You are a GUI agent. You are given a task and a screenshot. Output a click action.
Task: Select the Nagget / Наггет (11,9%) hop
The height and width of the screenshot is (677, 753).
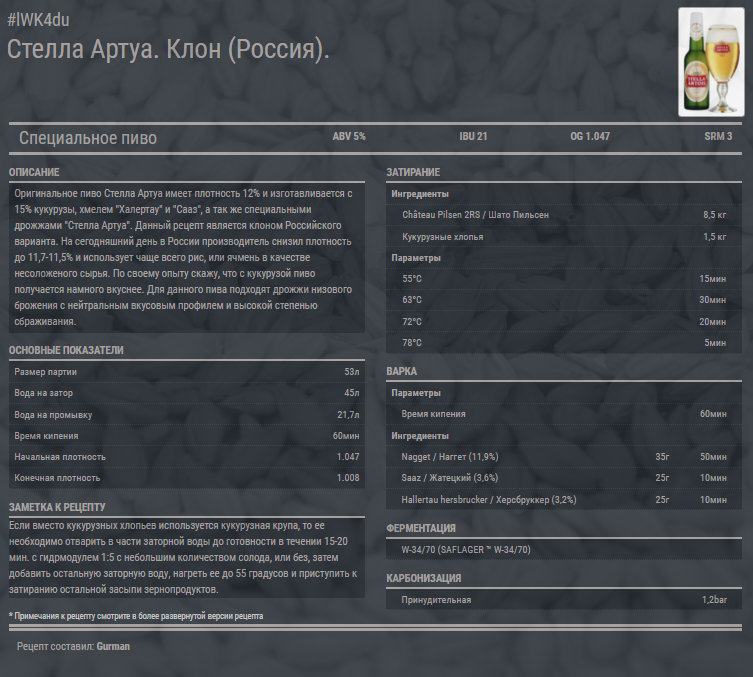click(x=450, y=457)
